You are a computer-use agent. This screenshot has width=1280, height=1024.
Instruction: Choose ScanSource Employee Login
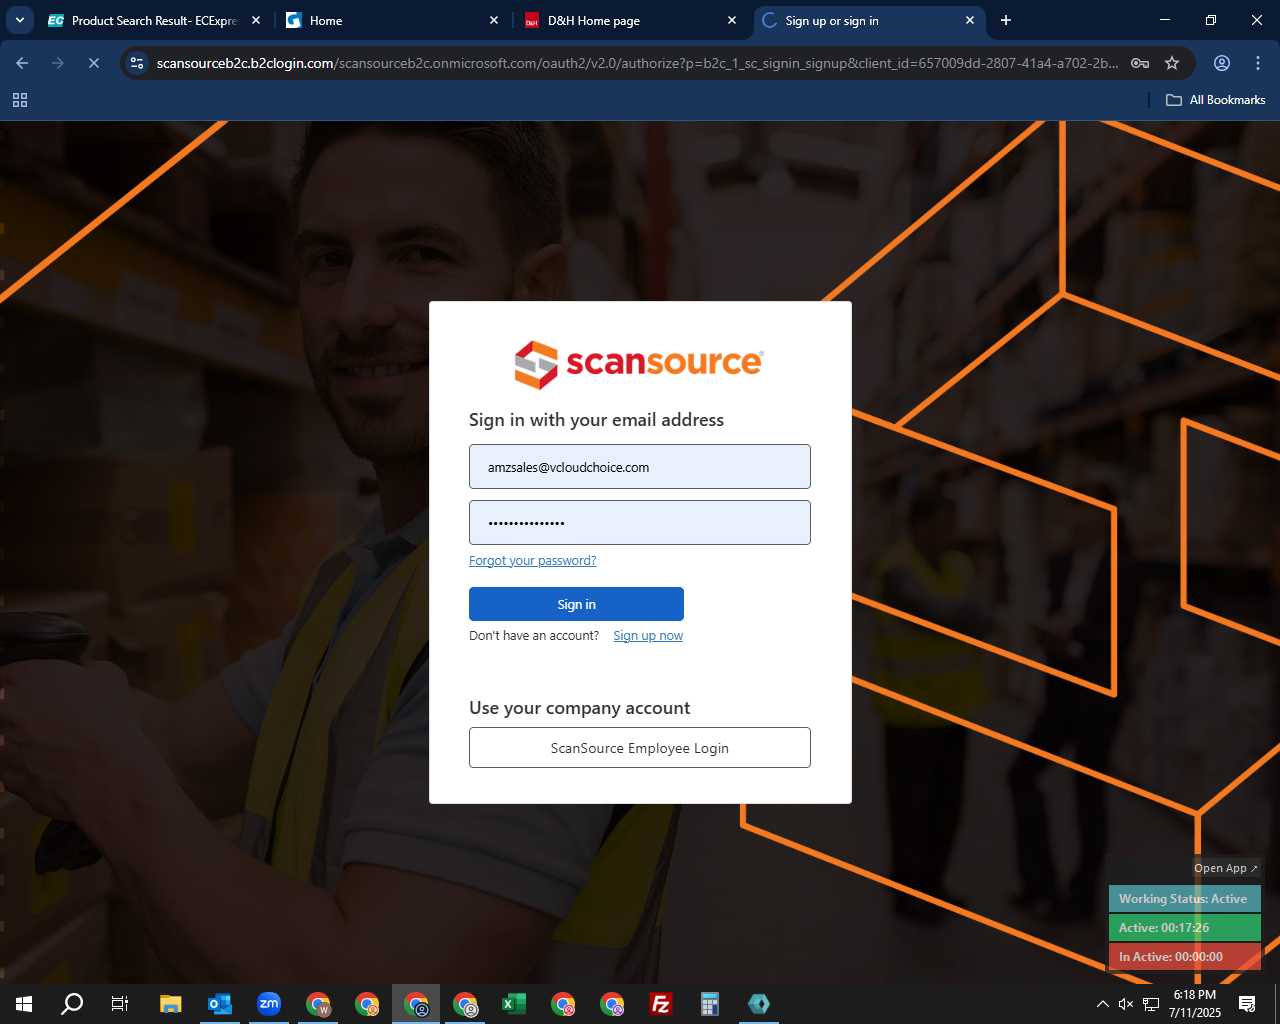click(x=640, y=748)
